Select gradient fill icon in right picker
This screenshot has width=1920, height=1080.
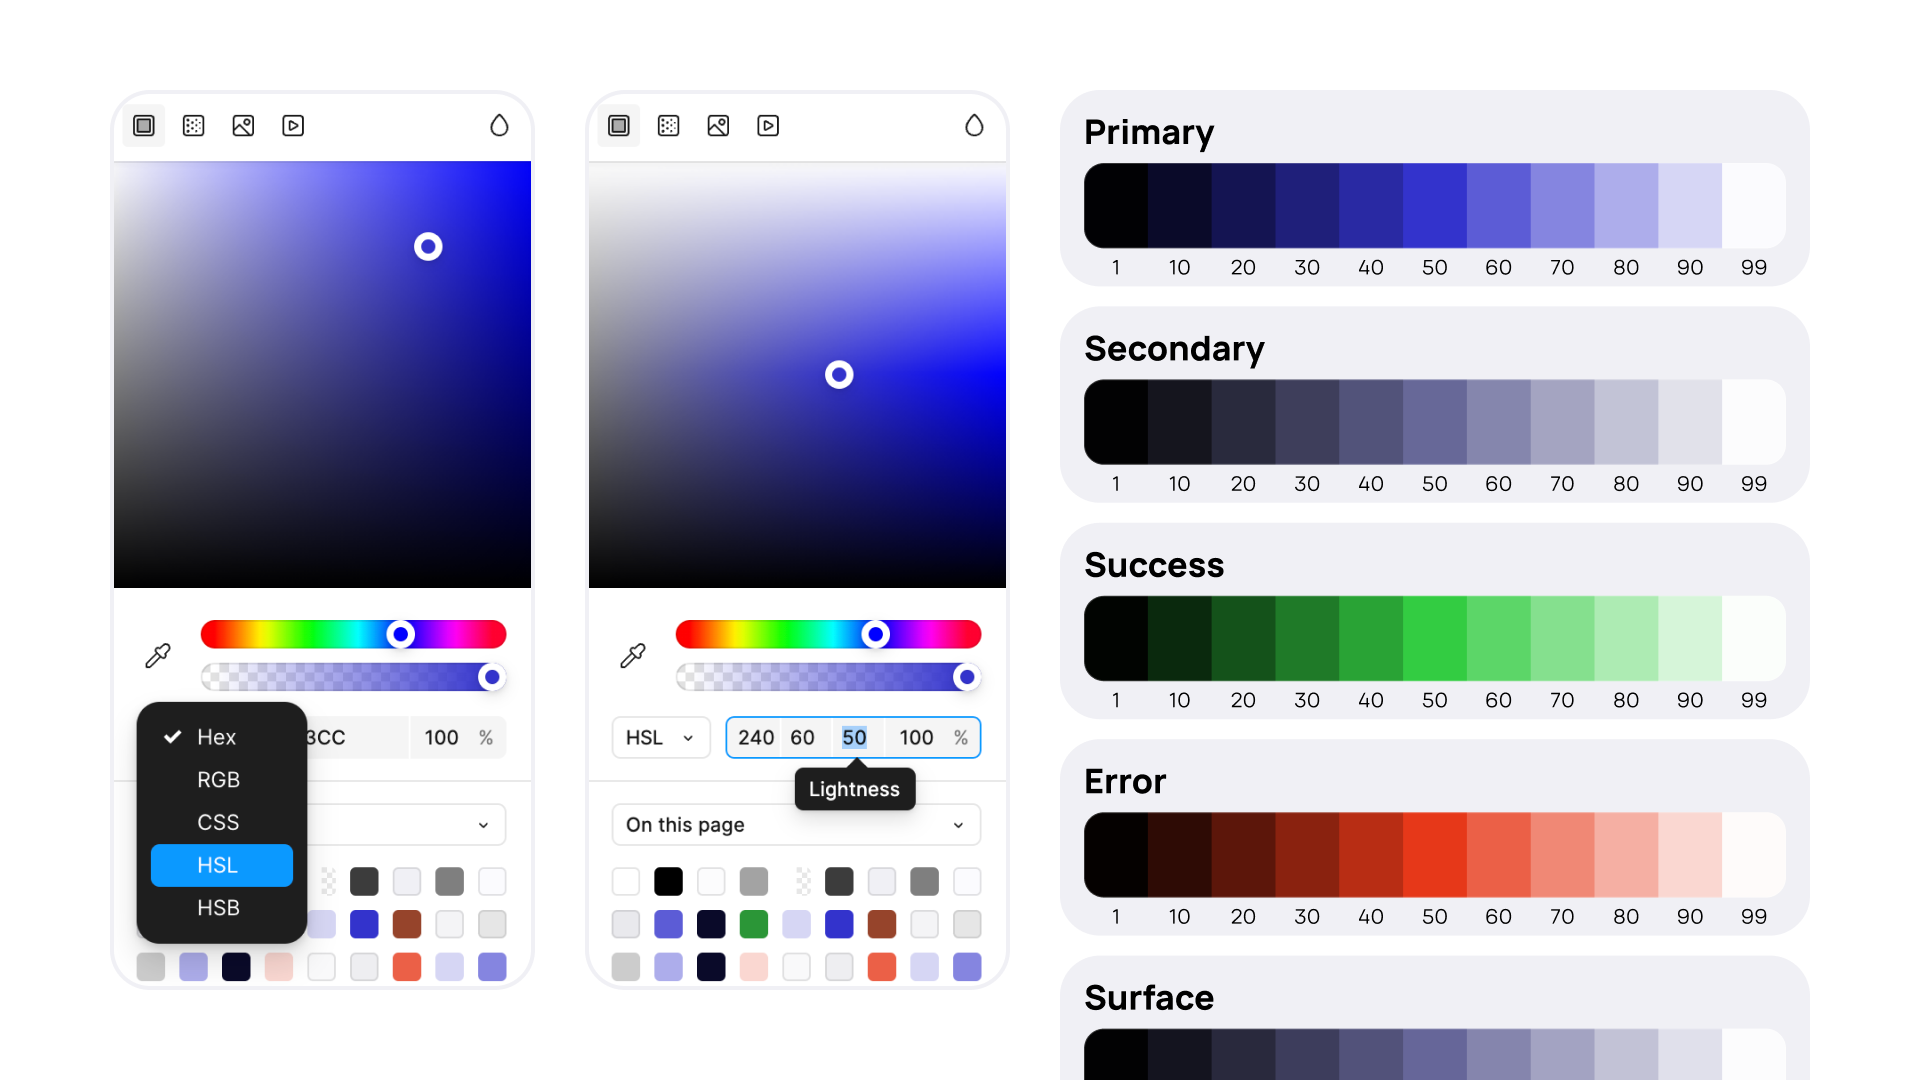pyautogui.click(x=669, y=126)
